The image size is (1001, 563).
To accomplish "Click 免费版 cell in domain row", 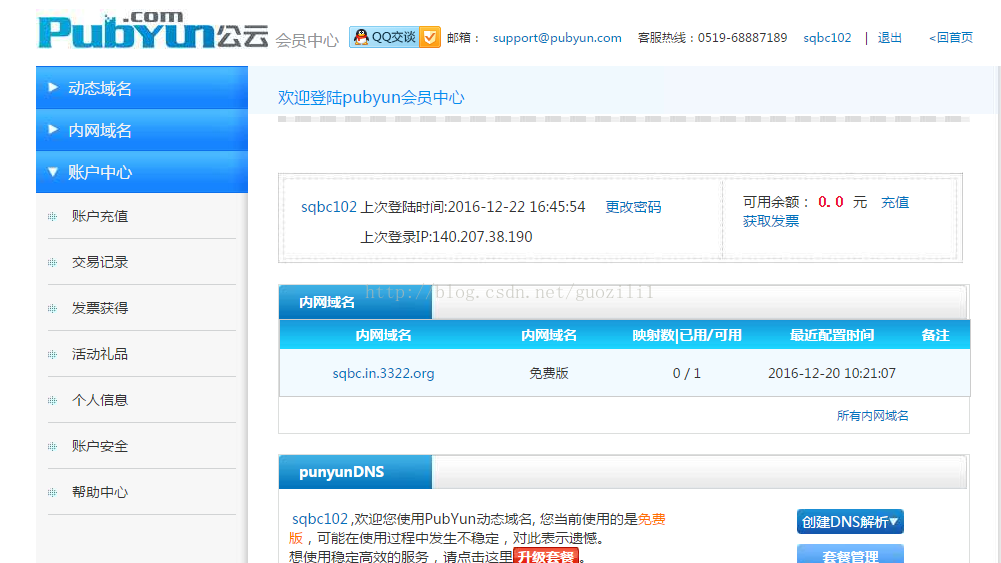I will click(x=548, y=373).
